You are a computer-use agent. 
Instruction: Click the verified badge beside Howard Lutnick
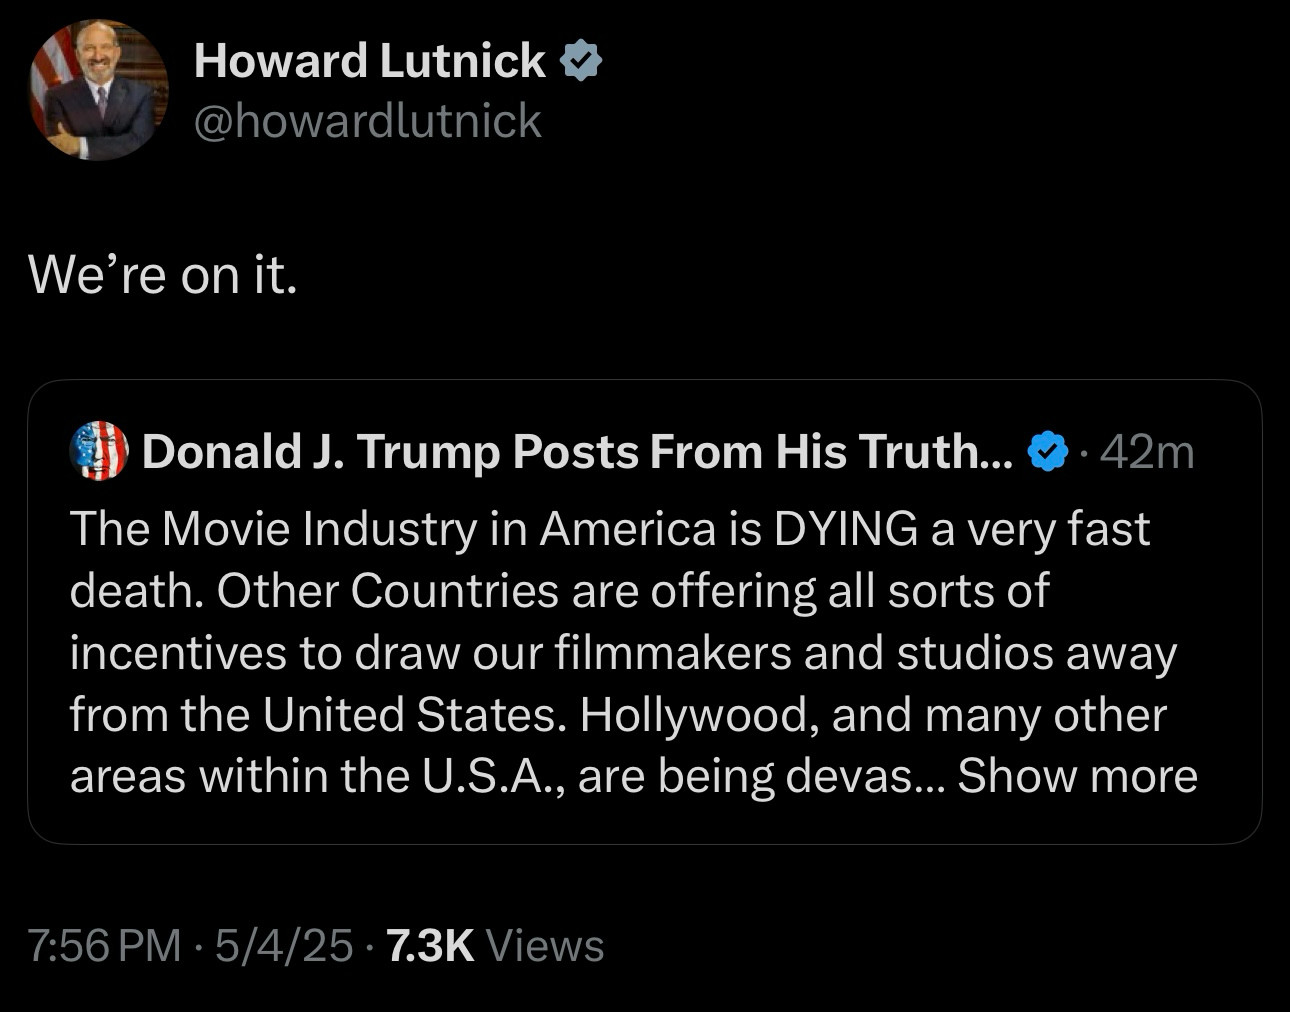pos(580,61)
